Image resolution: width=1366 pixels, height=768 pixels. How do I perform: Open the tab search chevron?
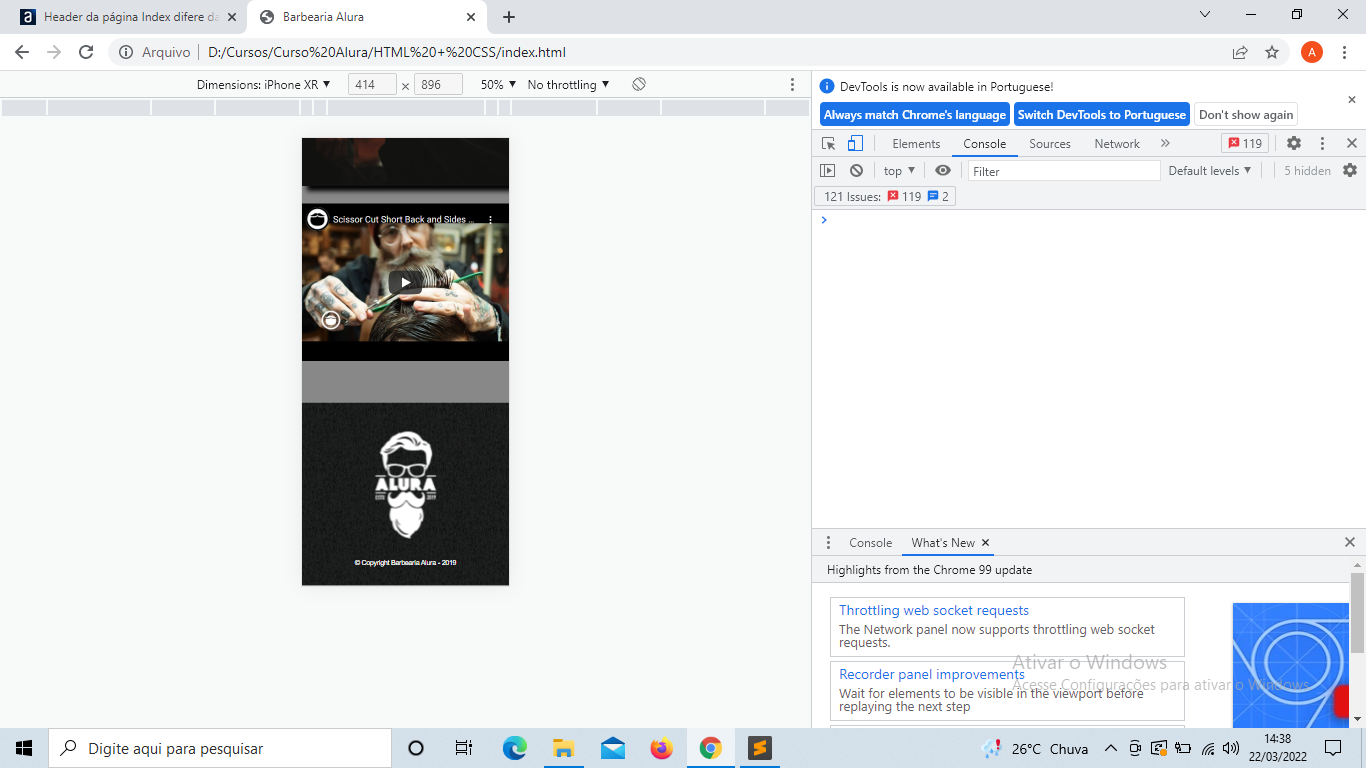(x=1204, y=15)
